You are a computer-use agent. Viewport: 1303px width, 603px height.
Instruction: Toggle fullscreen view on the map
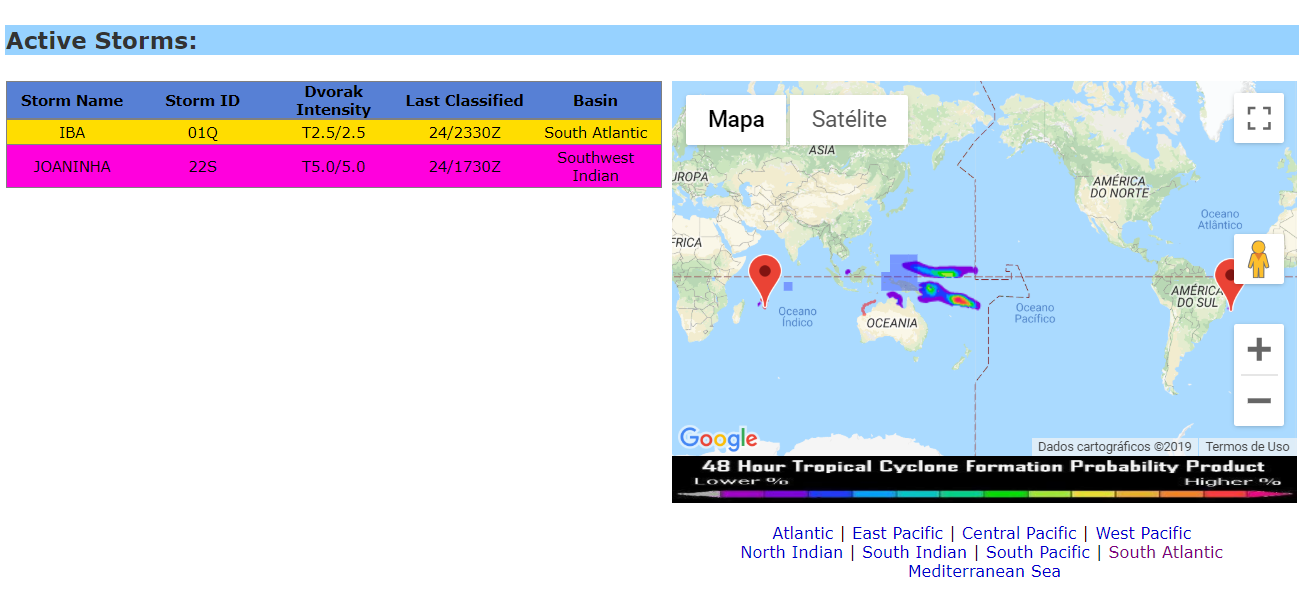click(1259, 118)
